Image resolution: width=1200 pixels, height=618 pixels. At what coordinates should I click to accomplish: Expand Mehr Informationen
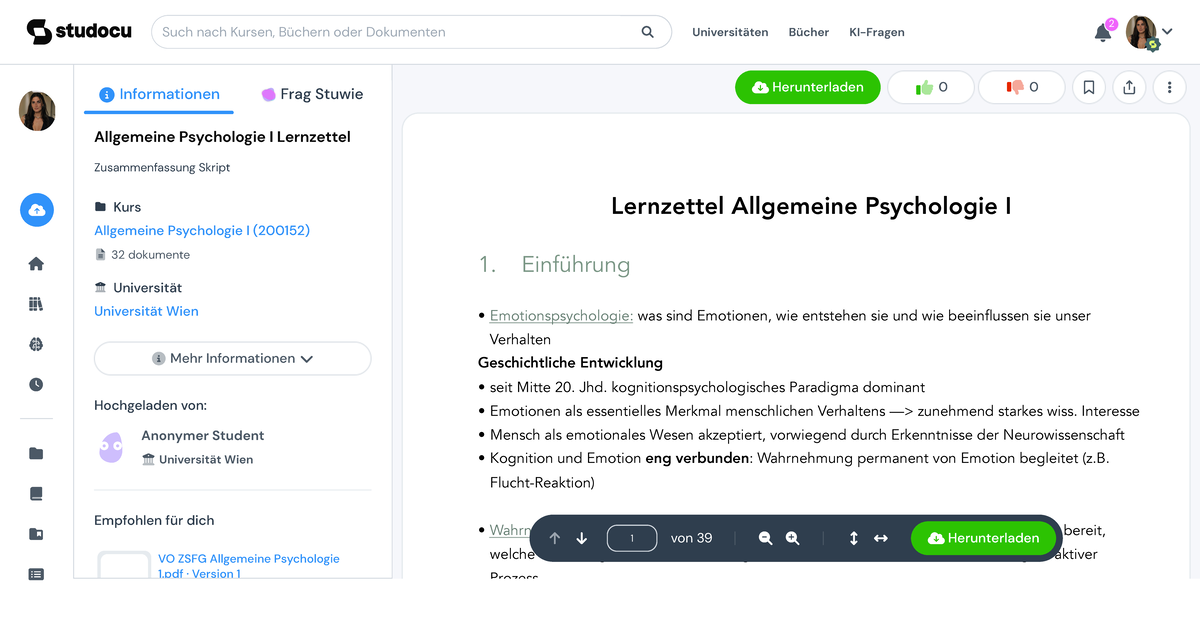click(232, 358)
